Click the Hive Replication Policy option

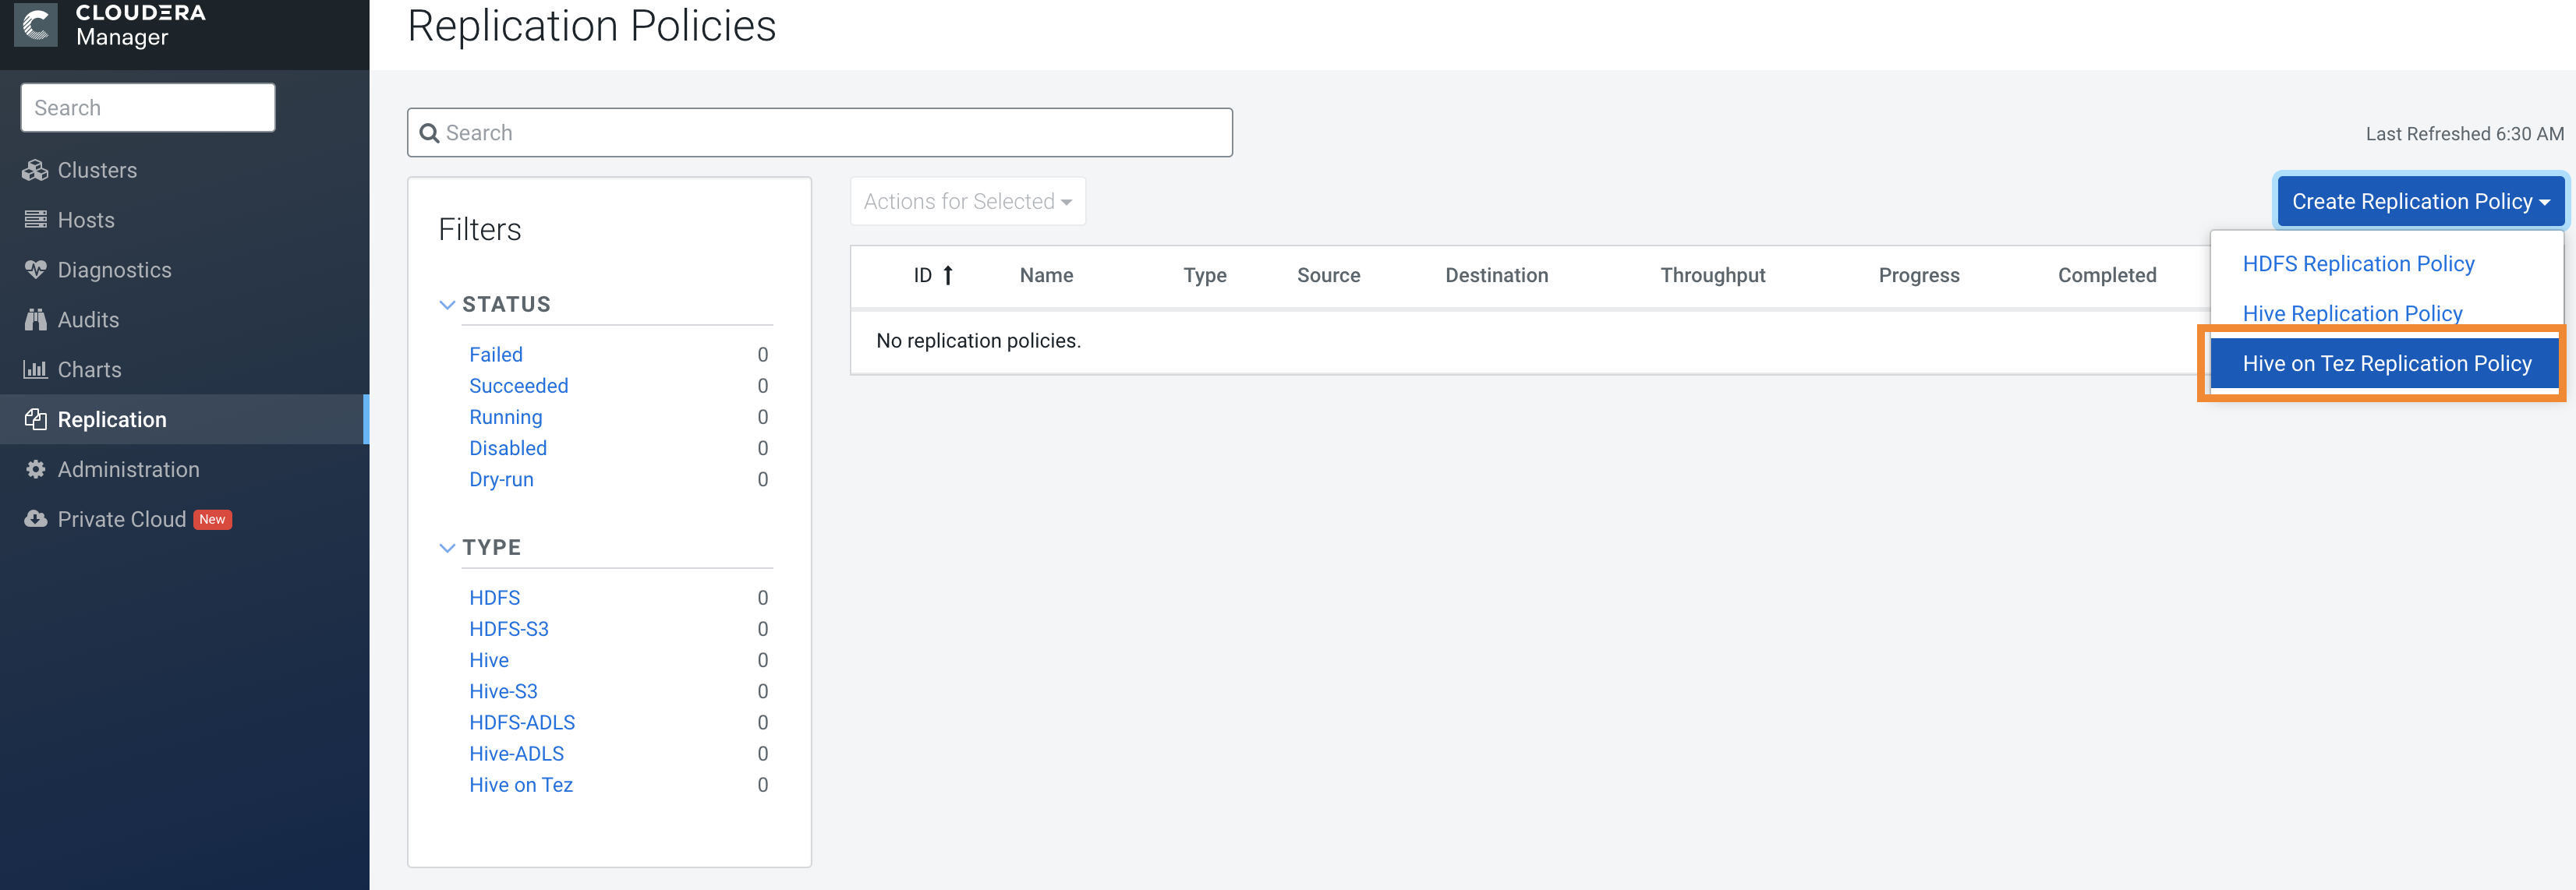(x=2353, y=313)
